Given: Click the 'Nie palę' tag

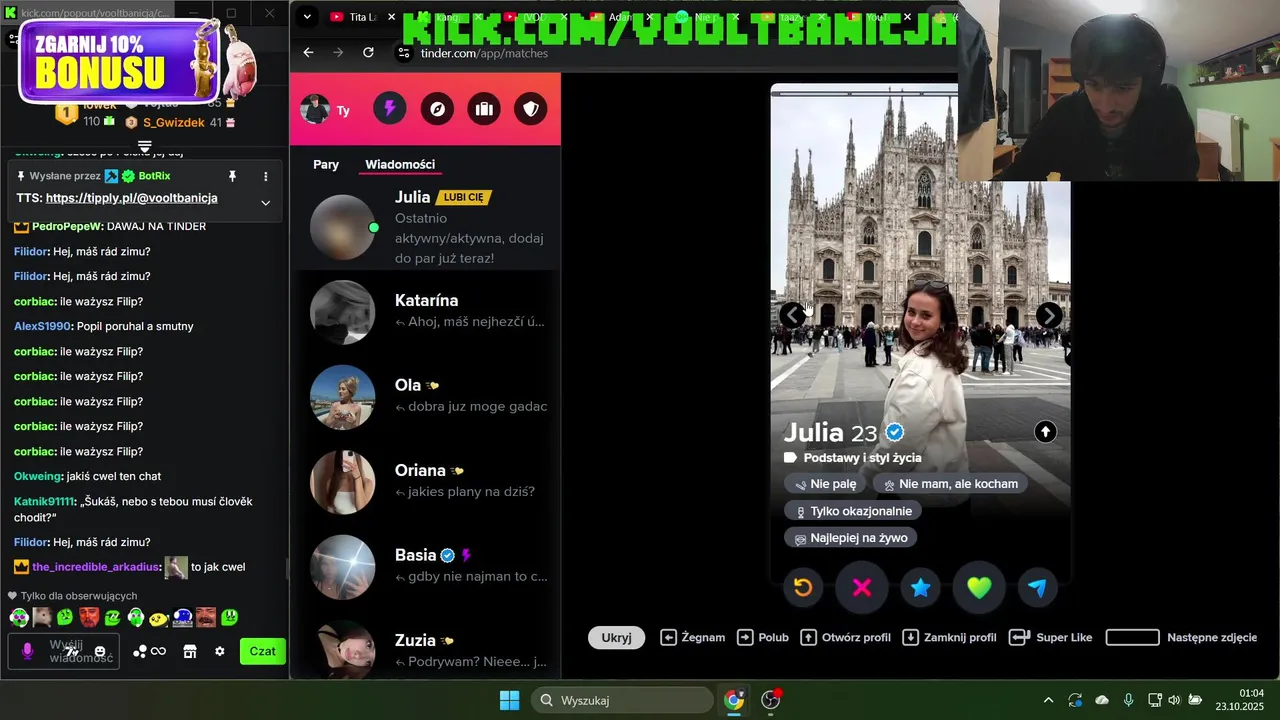Looking at the screenshot, I should tap(825, 484).
